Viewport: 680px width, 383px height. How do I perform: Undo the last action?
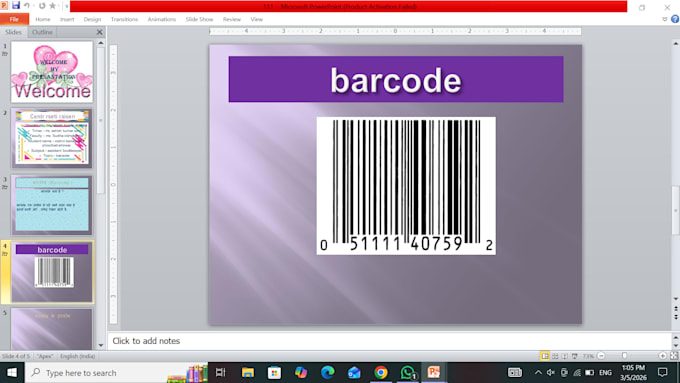point(26,6)
